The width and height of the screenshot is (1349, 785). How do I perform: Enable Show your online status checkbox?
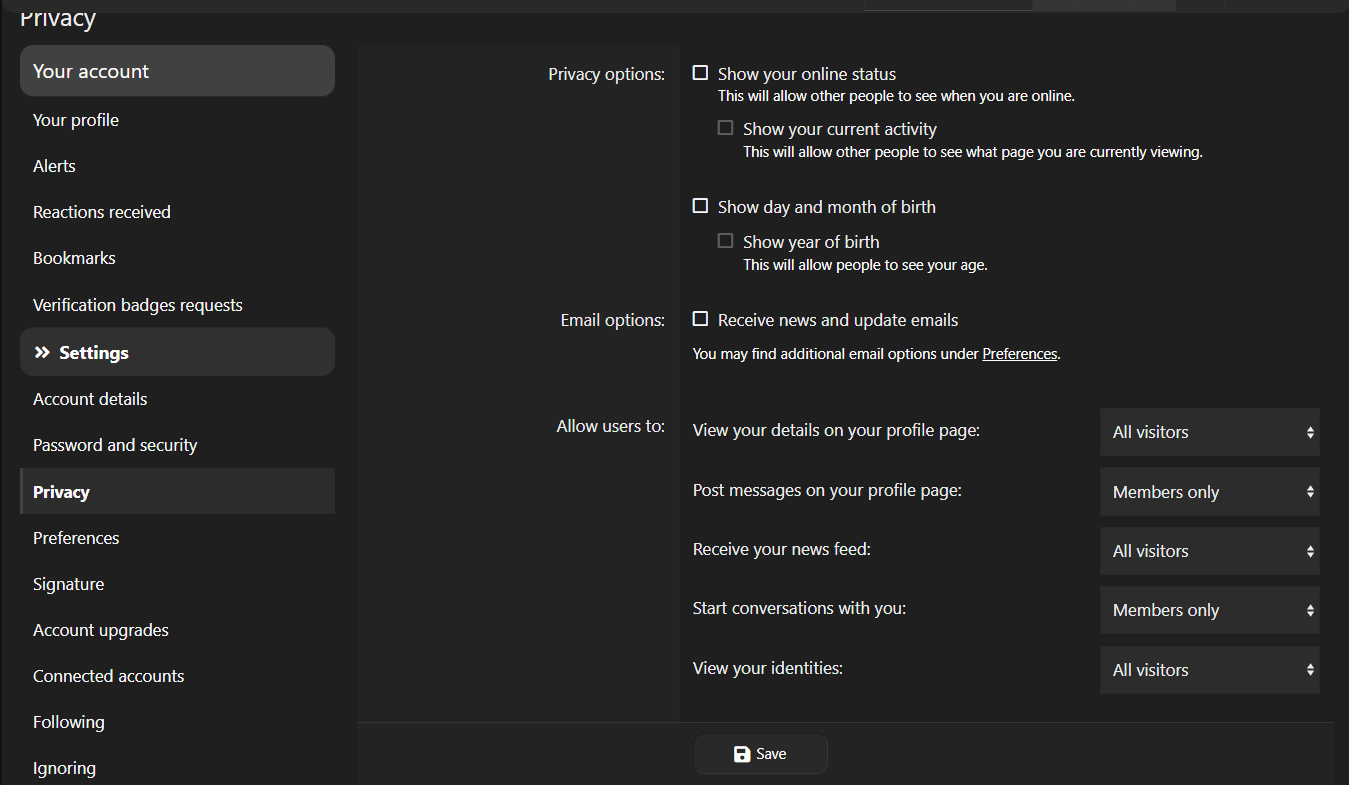[701, 73]
